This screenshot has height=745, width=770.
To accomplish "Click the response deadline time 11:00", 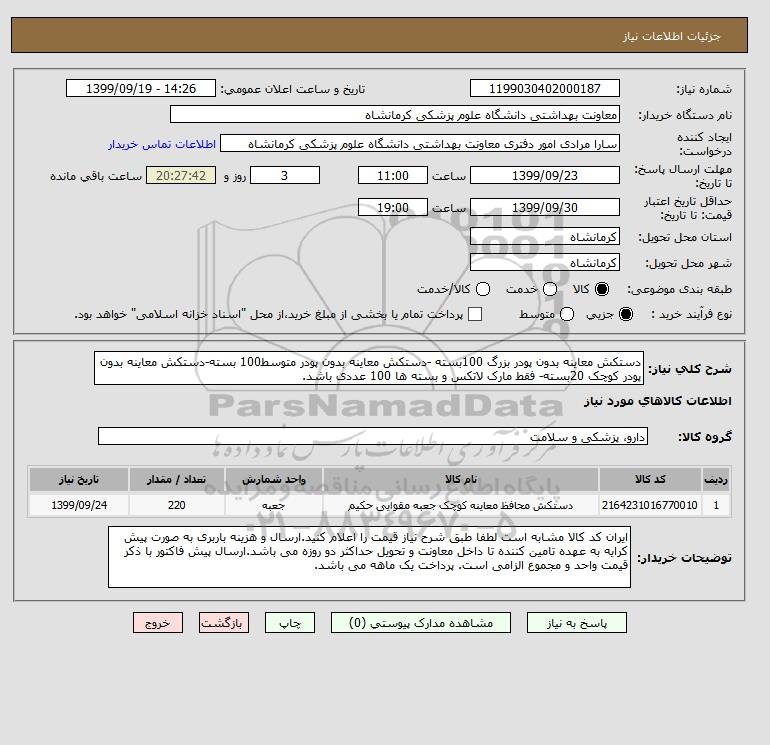I will pyautogui.click(x=393, y=175).
